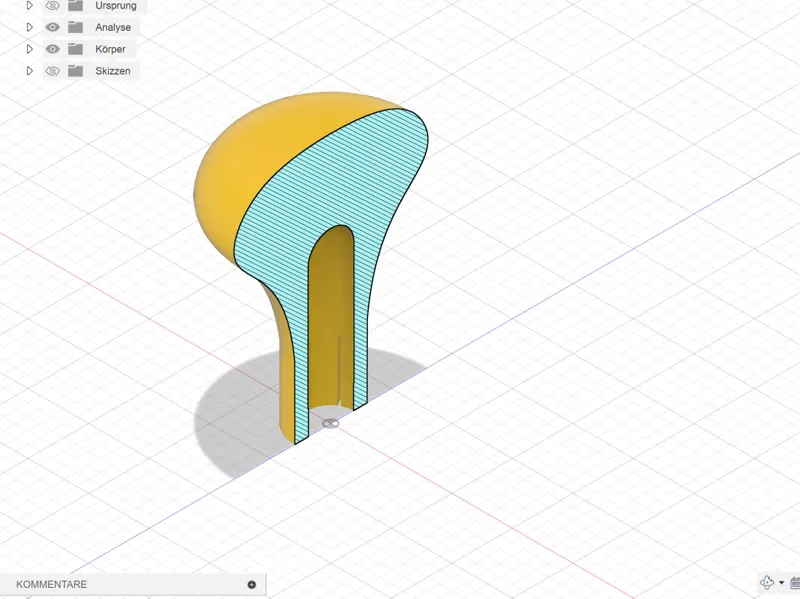Select the Analyse folder icon

[x=76, y=27]
